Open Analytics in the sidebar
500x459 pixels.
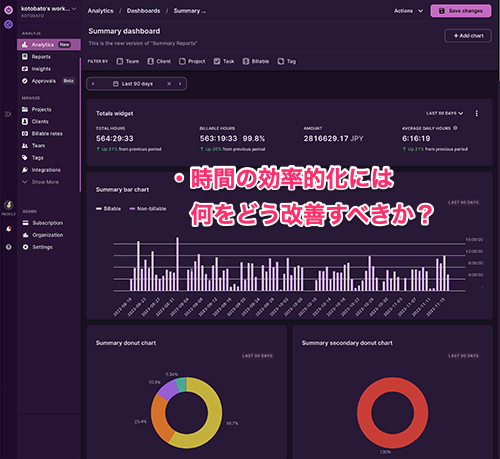point(49,45)
